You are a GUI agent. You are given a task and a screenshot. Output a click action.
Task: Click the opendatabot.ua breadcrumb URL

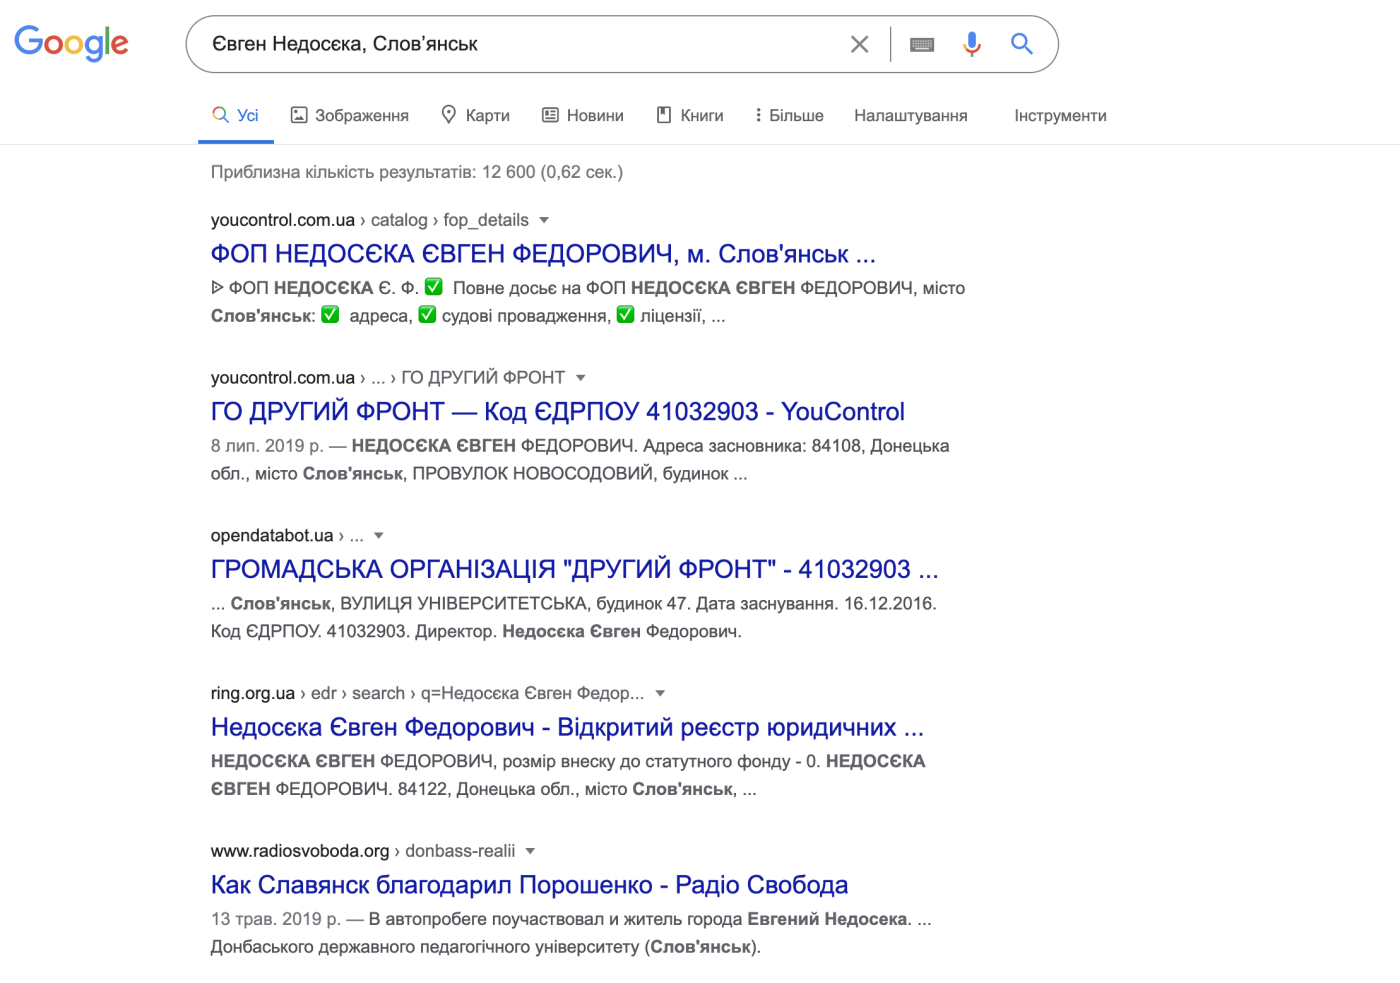287,536
